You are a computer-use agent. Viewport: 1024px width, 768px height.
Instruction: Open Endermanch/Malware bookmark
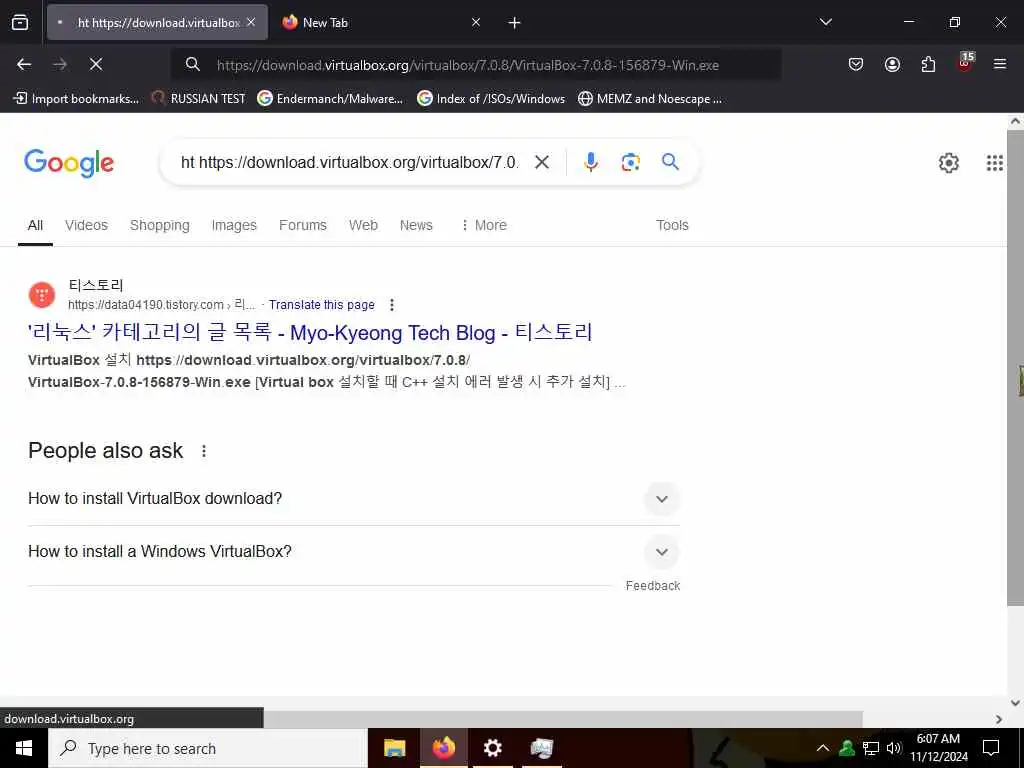[330, 99]
